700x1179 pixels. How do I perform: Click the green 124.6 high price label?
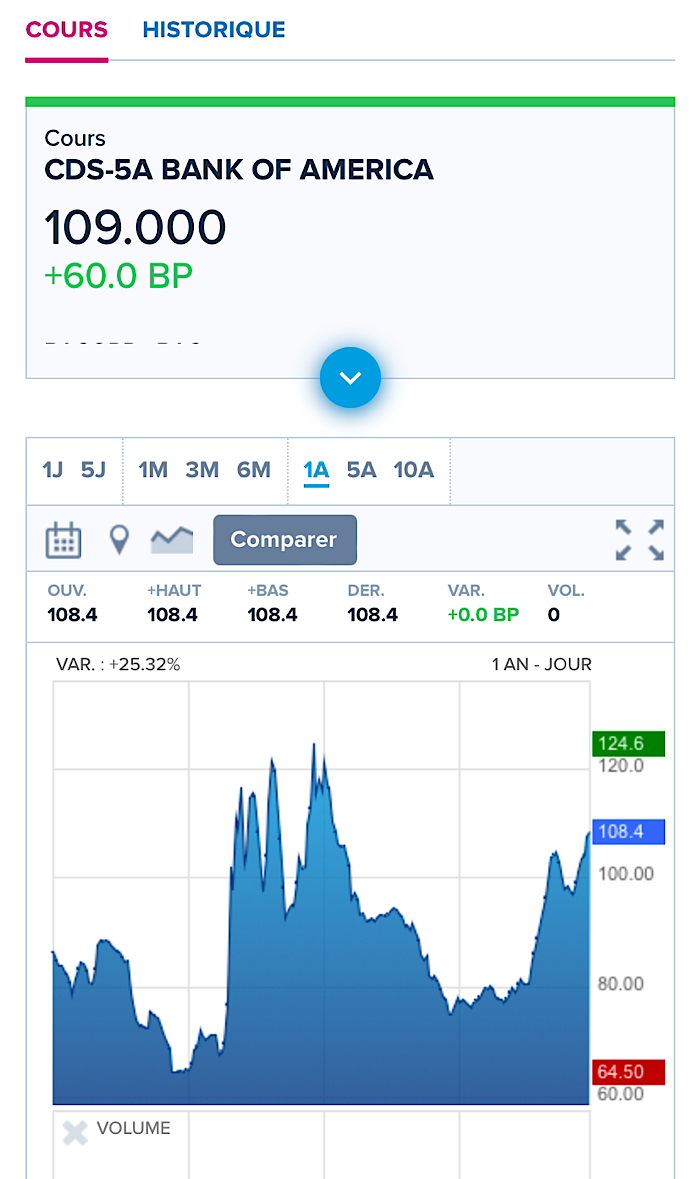coord(628,743)
